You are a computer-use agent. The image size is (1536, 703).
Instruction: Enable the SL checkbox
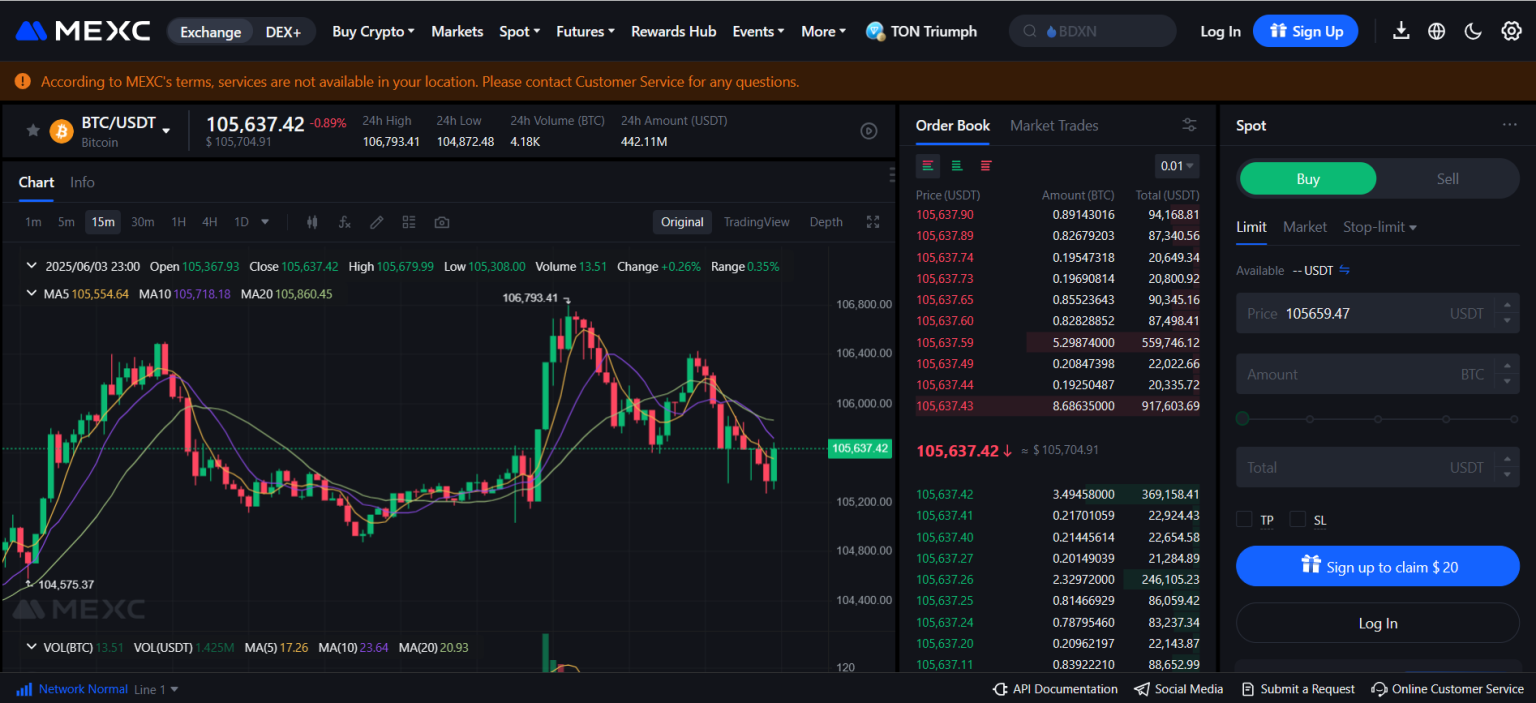point(1296,519)
